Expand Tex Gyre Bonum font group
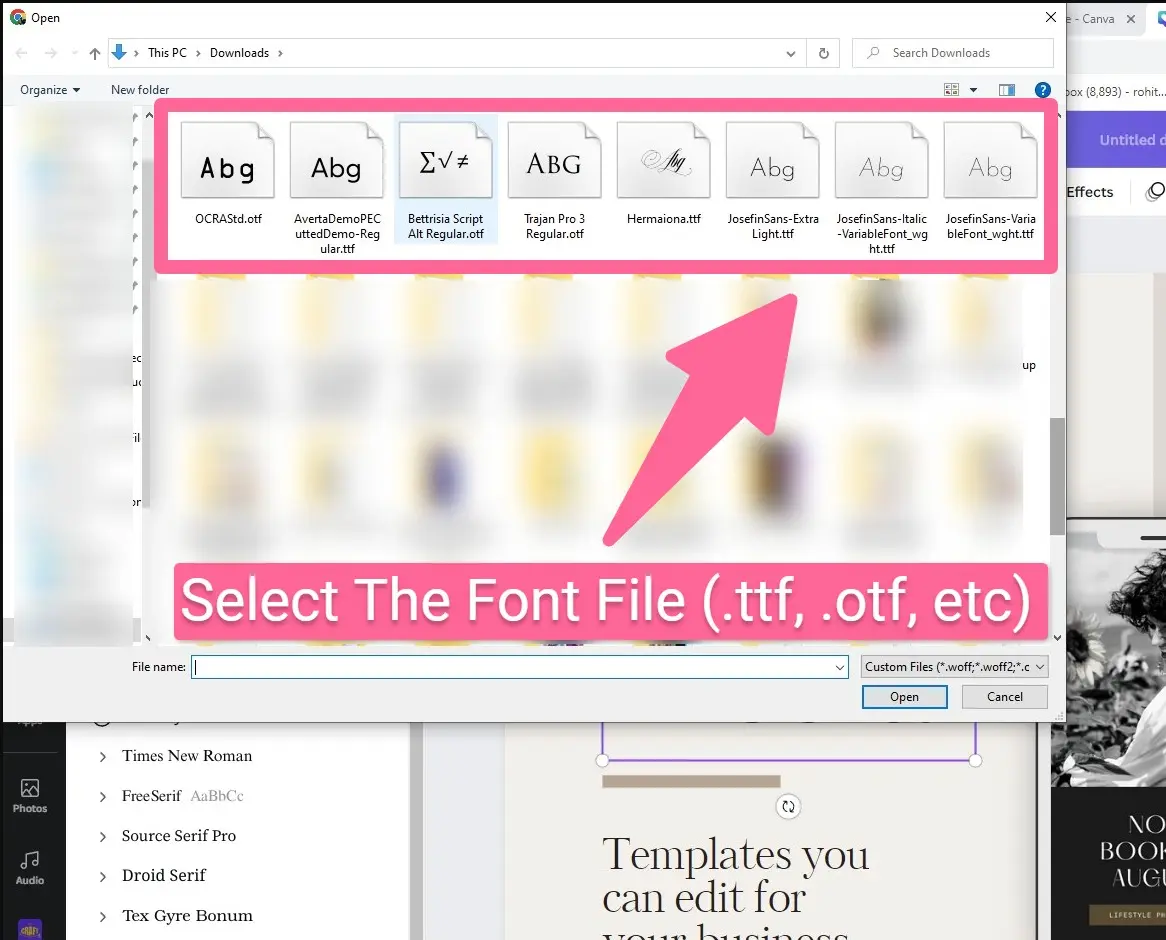This screenshot has height=940, width=1166. pos(103,916)
